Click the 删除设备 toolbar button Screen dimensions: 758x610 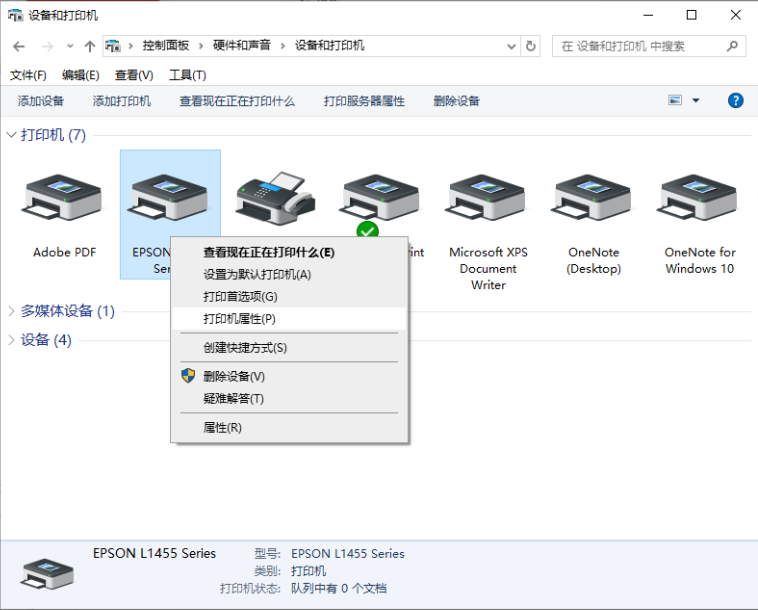456,101
